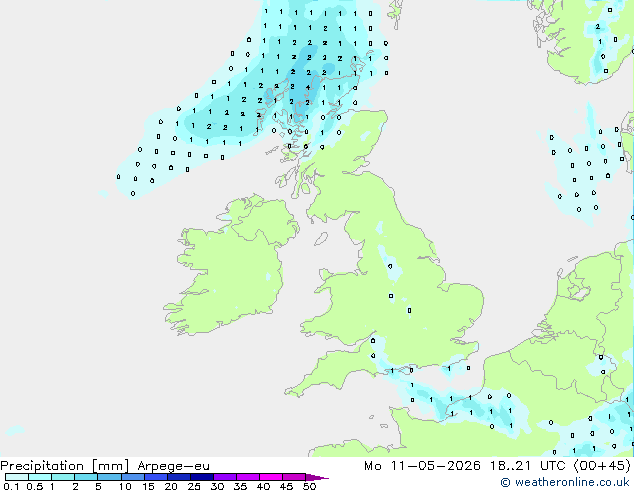The image size is (634, 490).
Task: Select the 30–35 mm purple legend swatch
Action: click(x=225, y=477)
